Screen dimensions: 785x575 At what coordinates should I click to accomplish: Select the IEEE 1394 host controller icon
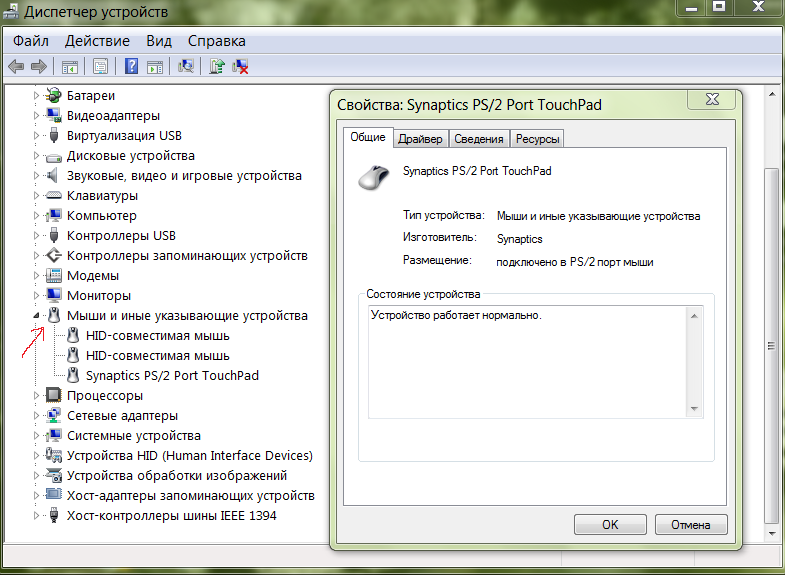(54, 515)
